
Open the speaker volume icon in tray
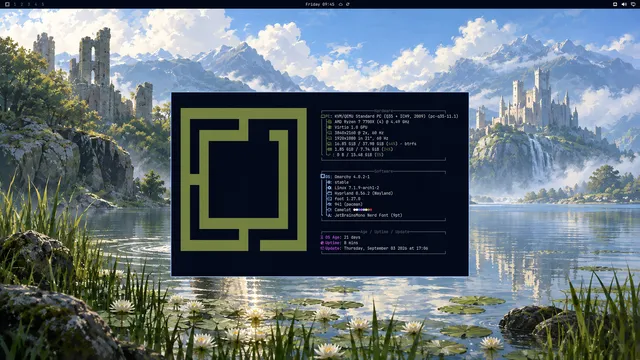[x=624, y=4]
